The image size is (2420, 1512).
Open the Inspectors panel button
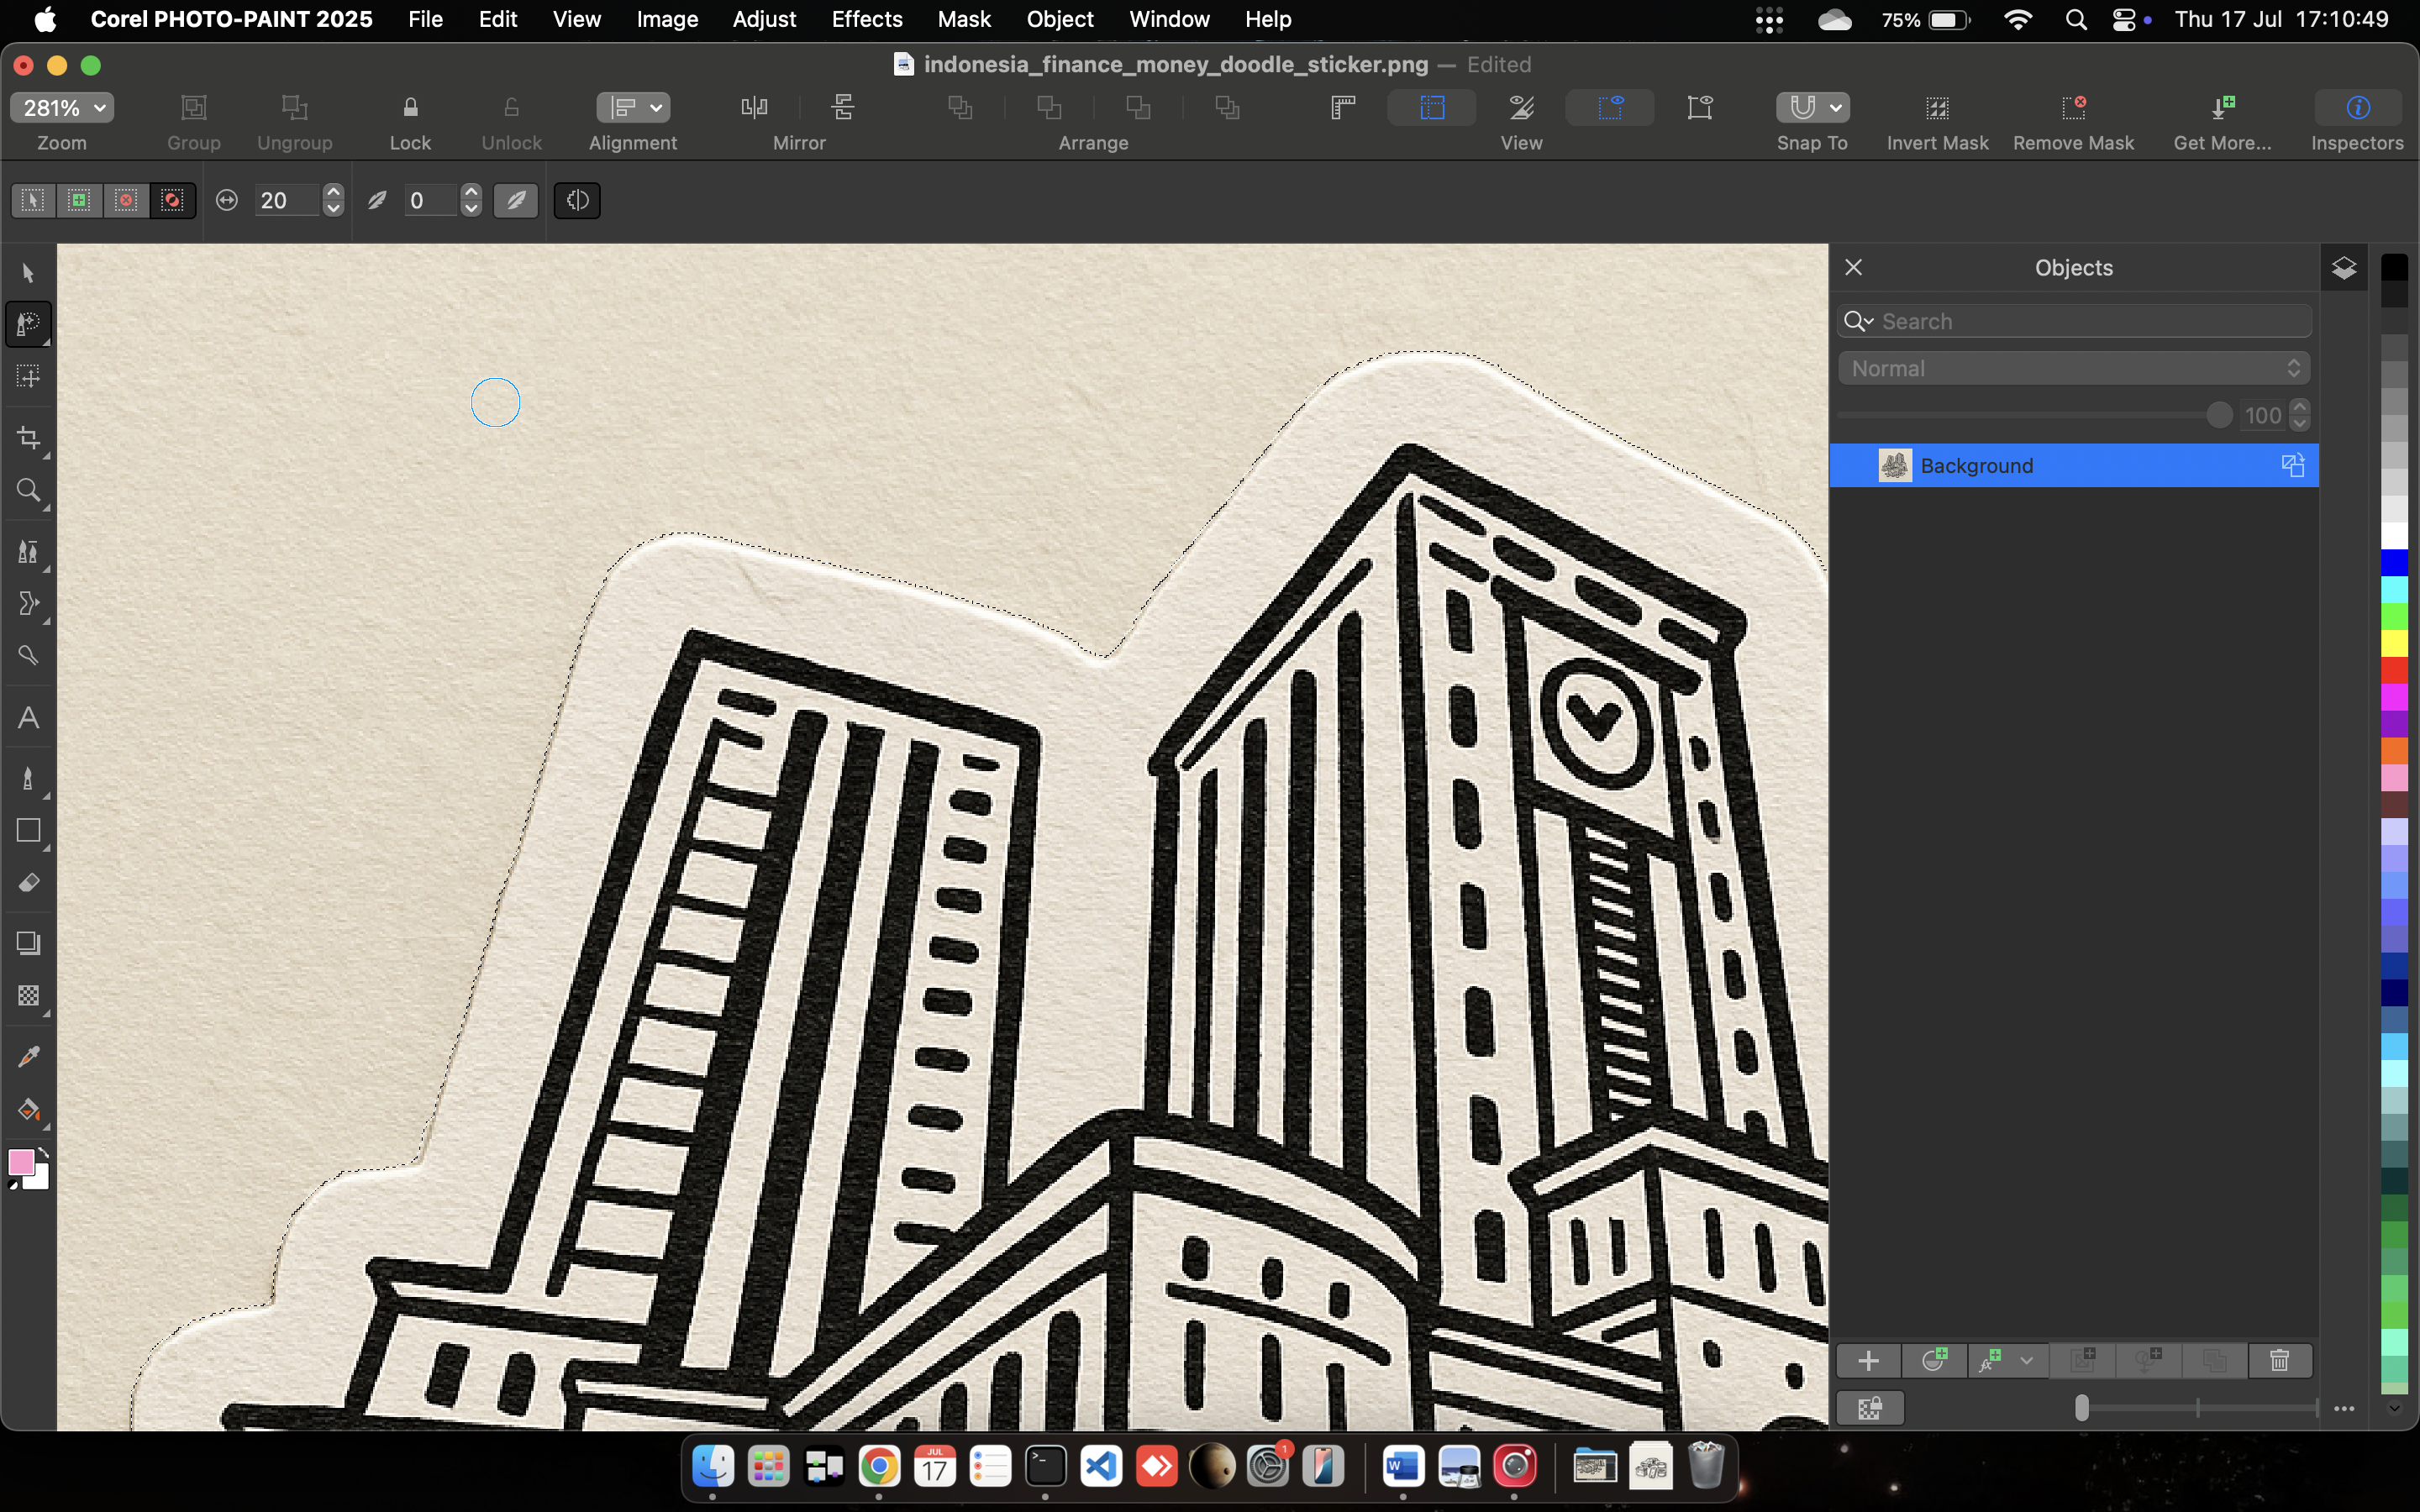tap(2357, 108)
